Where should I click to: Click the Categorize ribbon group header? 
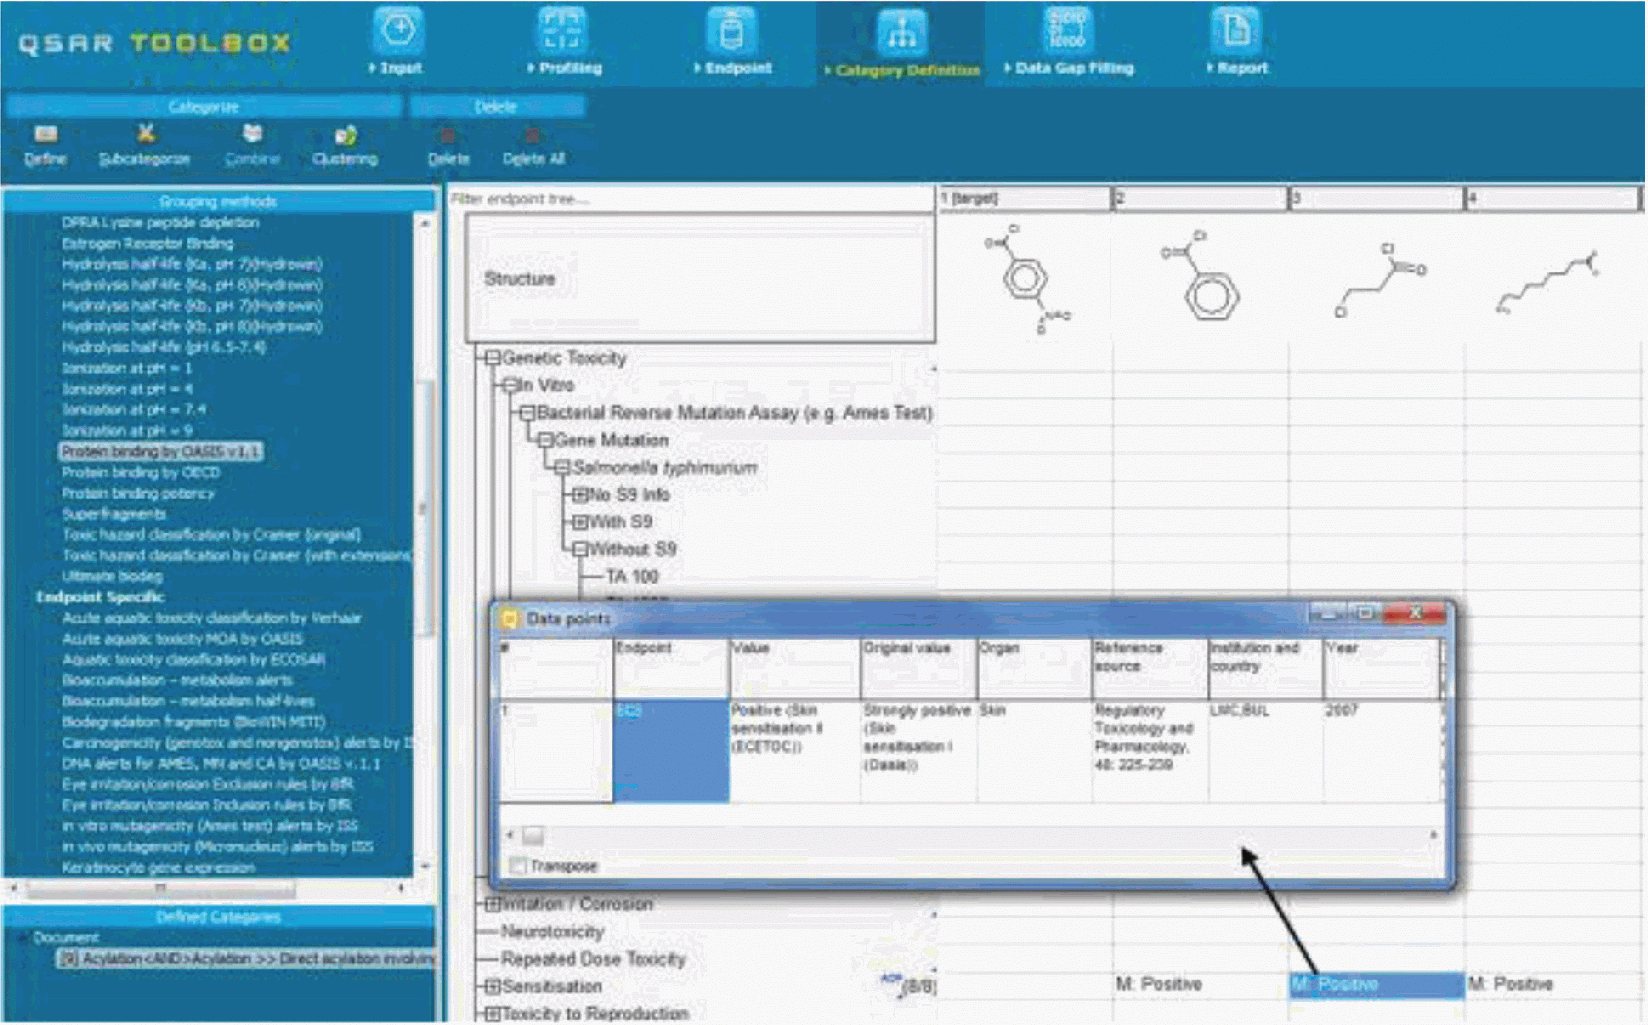coord(203,107)
